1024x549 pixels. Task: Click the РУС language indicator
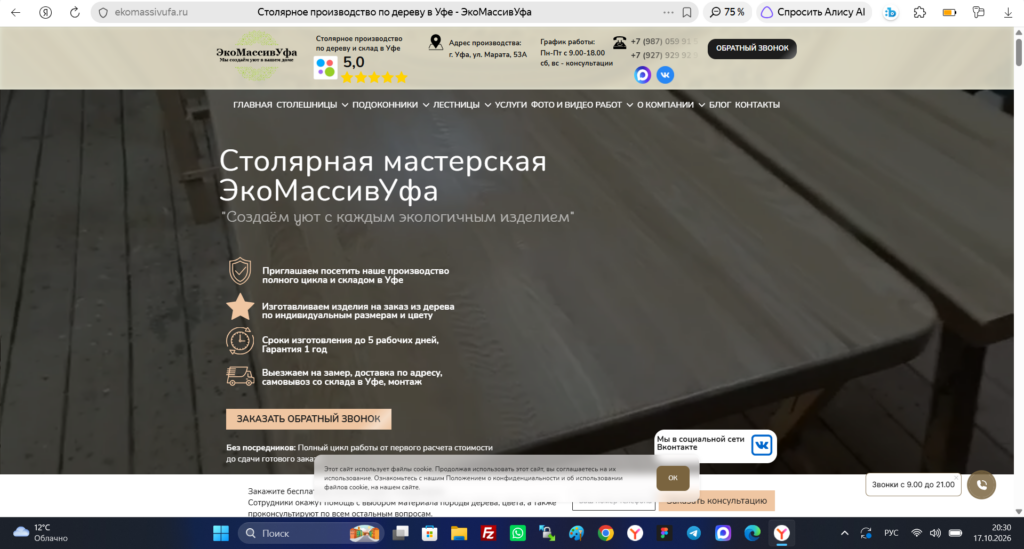click(891, 533)
